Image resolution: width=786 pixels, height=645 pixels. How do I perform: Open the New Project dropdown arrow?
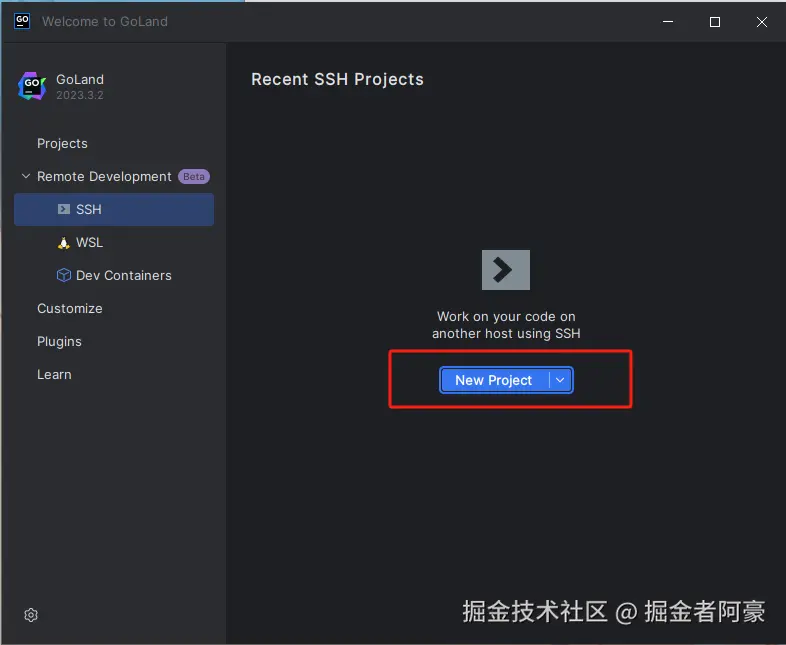tap(560, 380)
